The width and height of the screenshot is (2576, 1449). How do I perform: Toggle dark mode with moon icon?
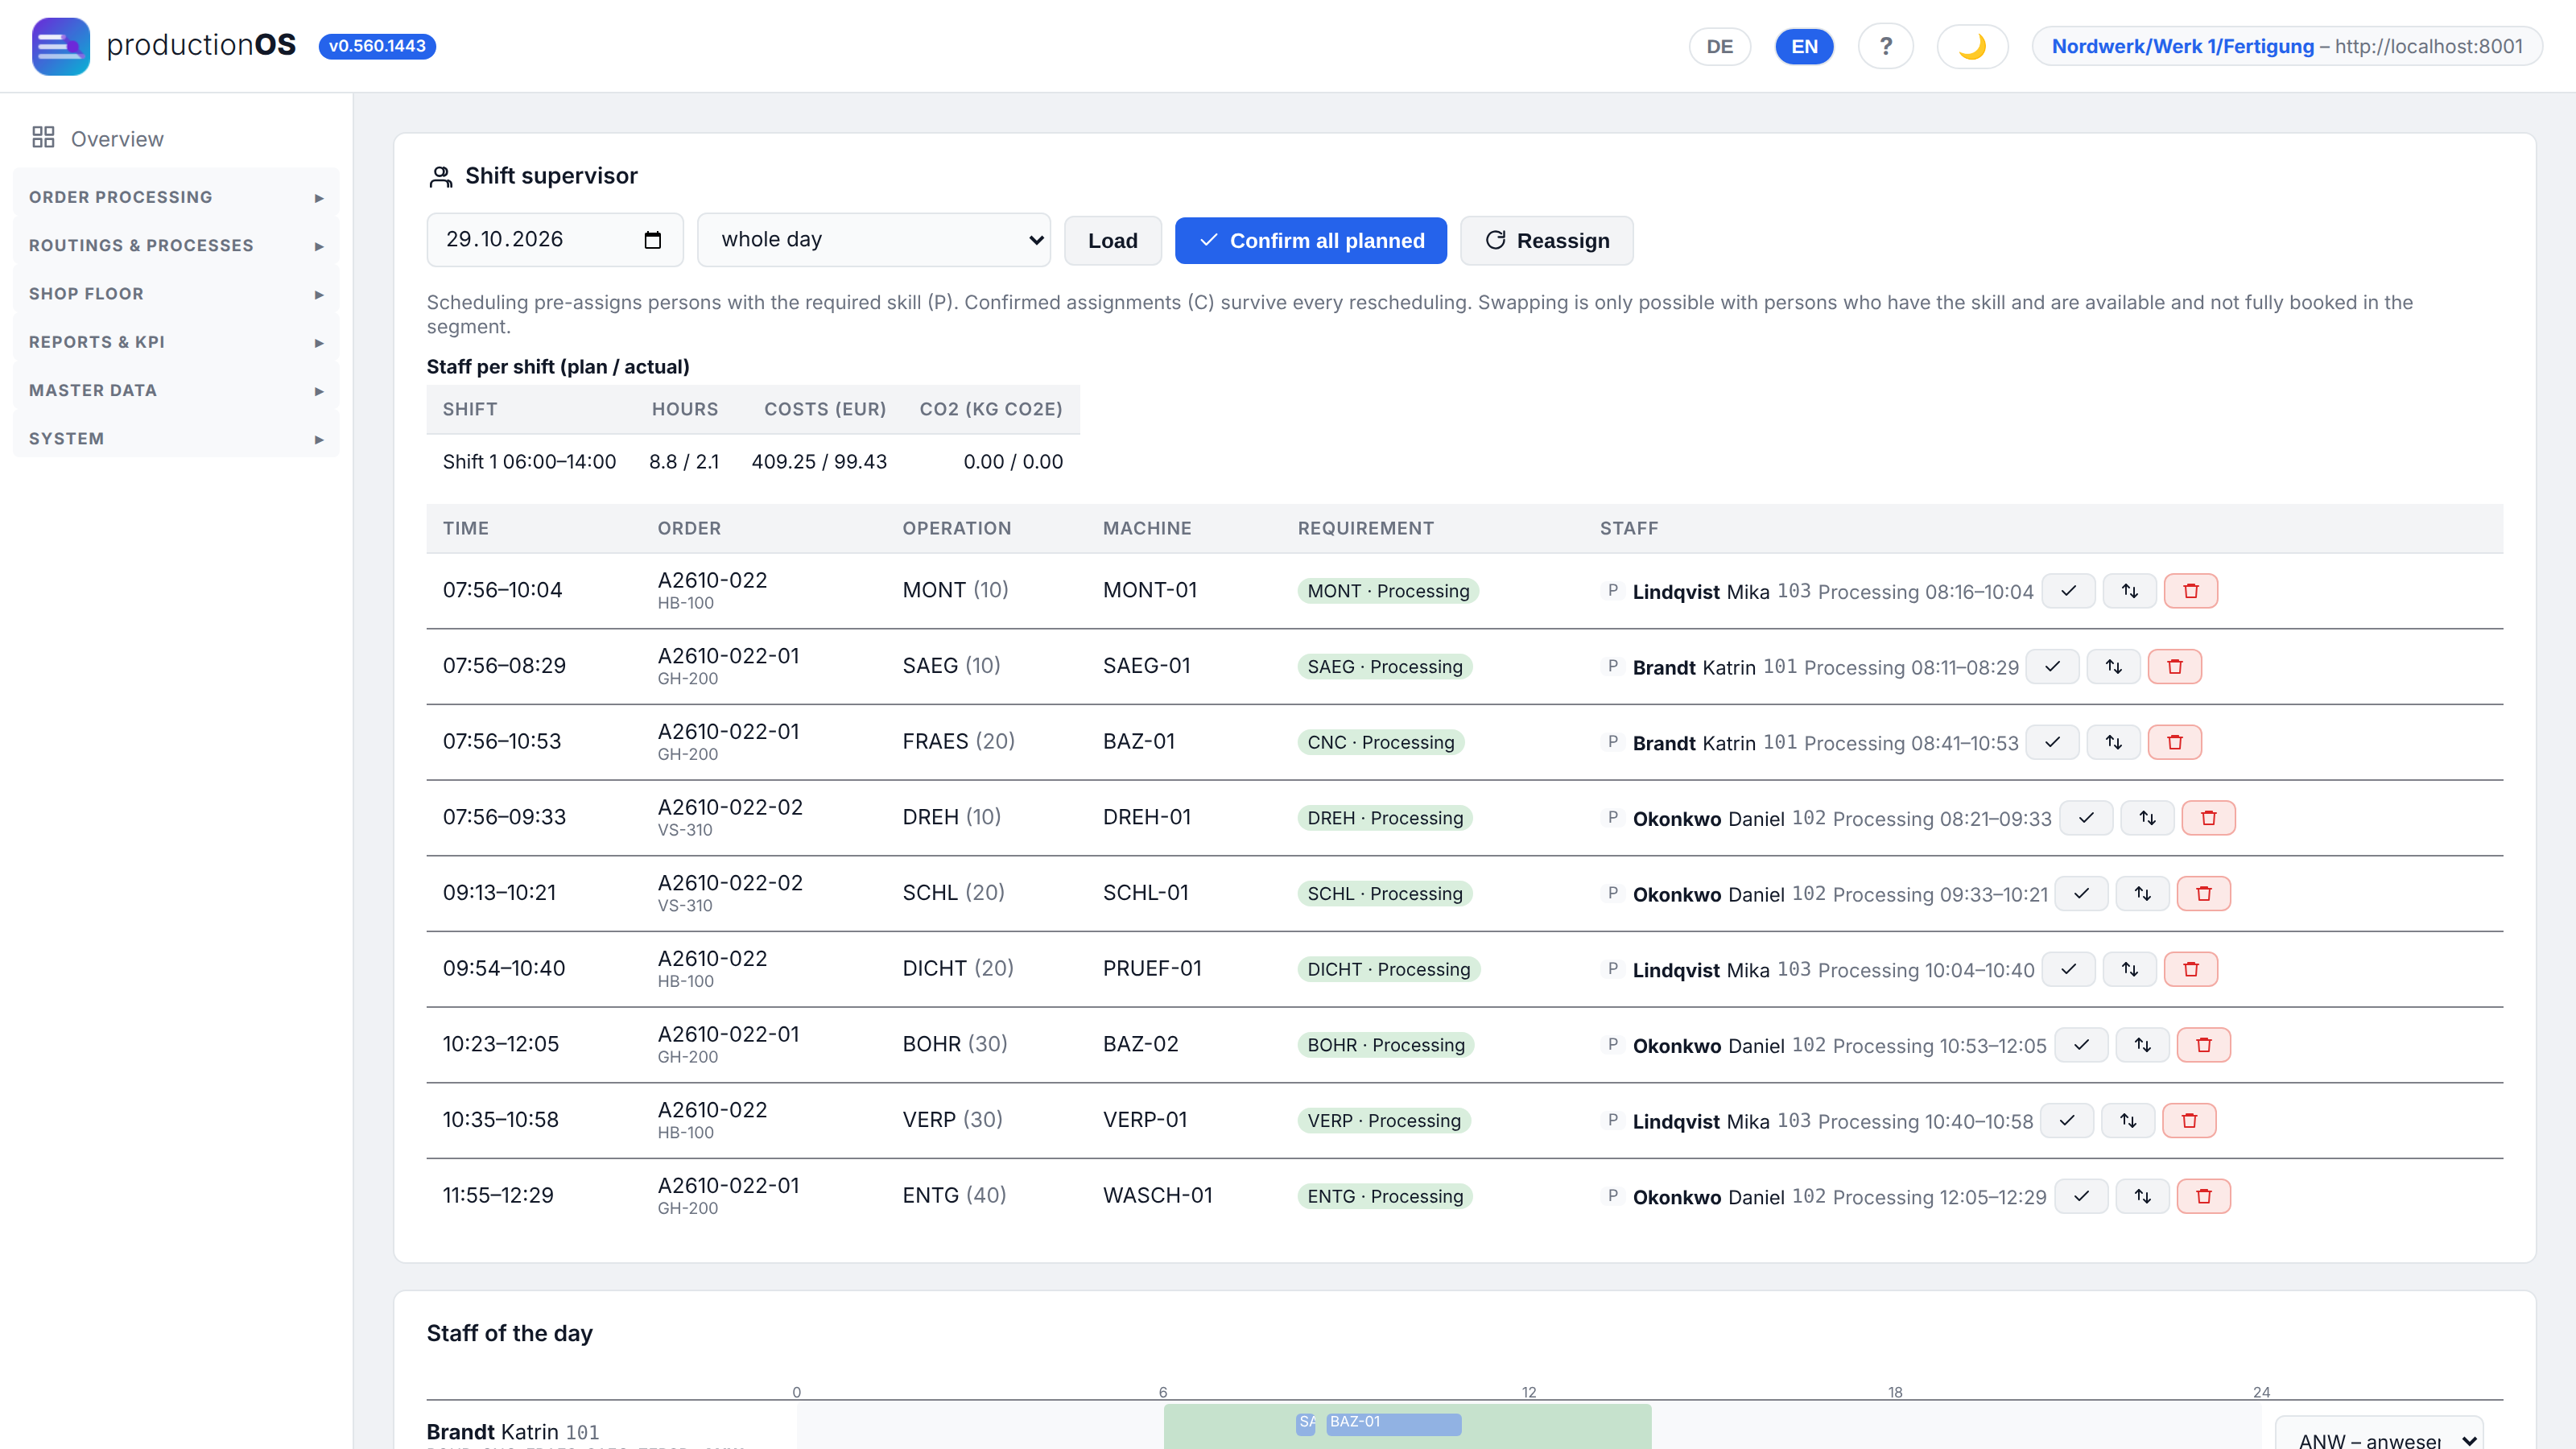[1972, 46]
